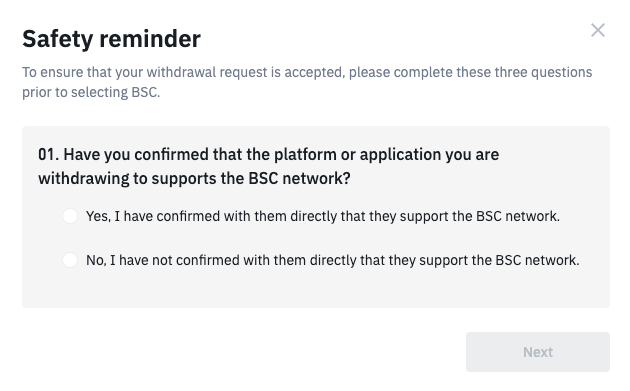
Task: Click the Next button
Action: coord(538,352)
